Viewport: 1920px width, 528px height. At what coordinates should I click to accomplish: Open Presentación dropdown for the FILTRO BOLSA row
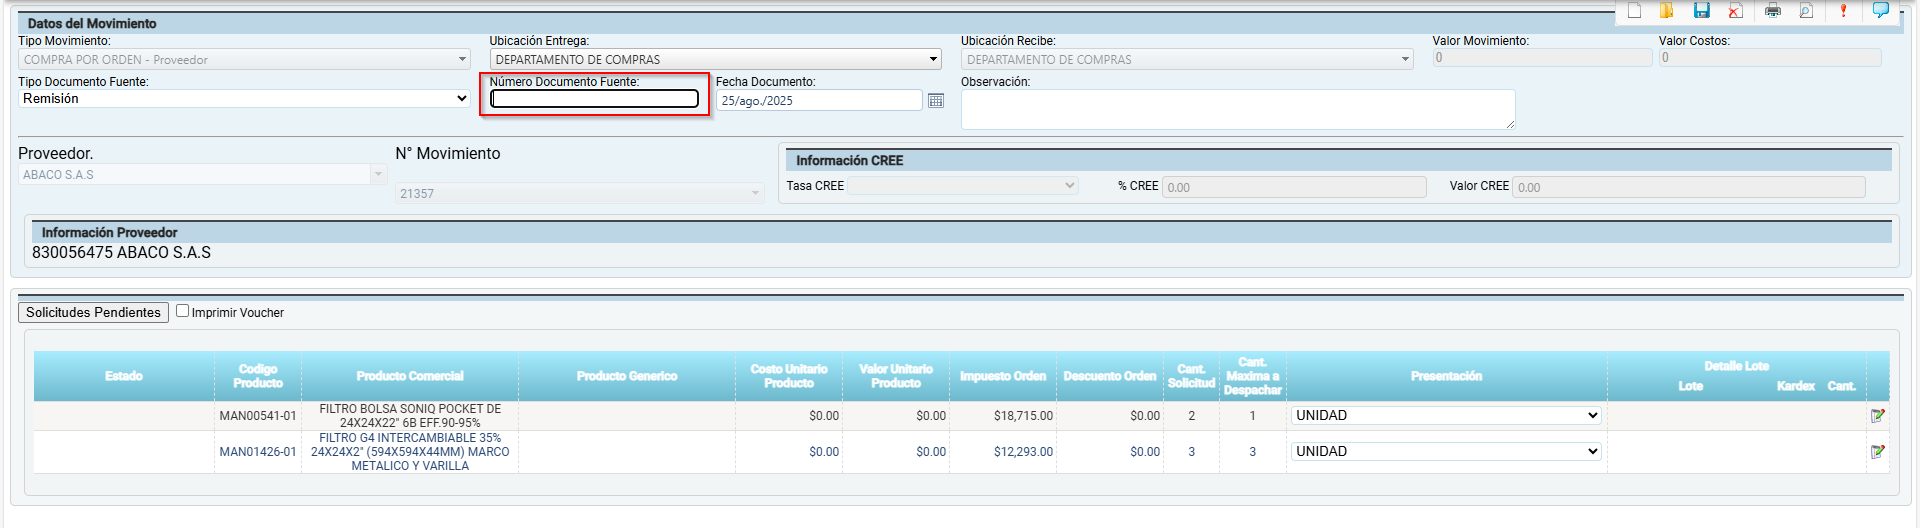point(1446,416)
